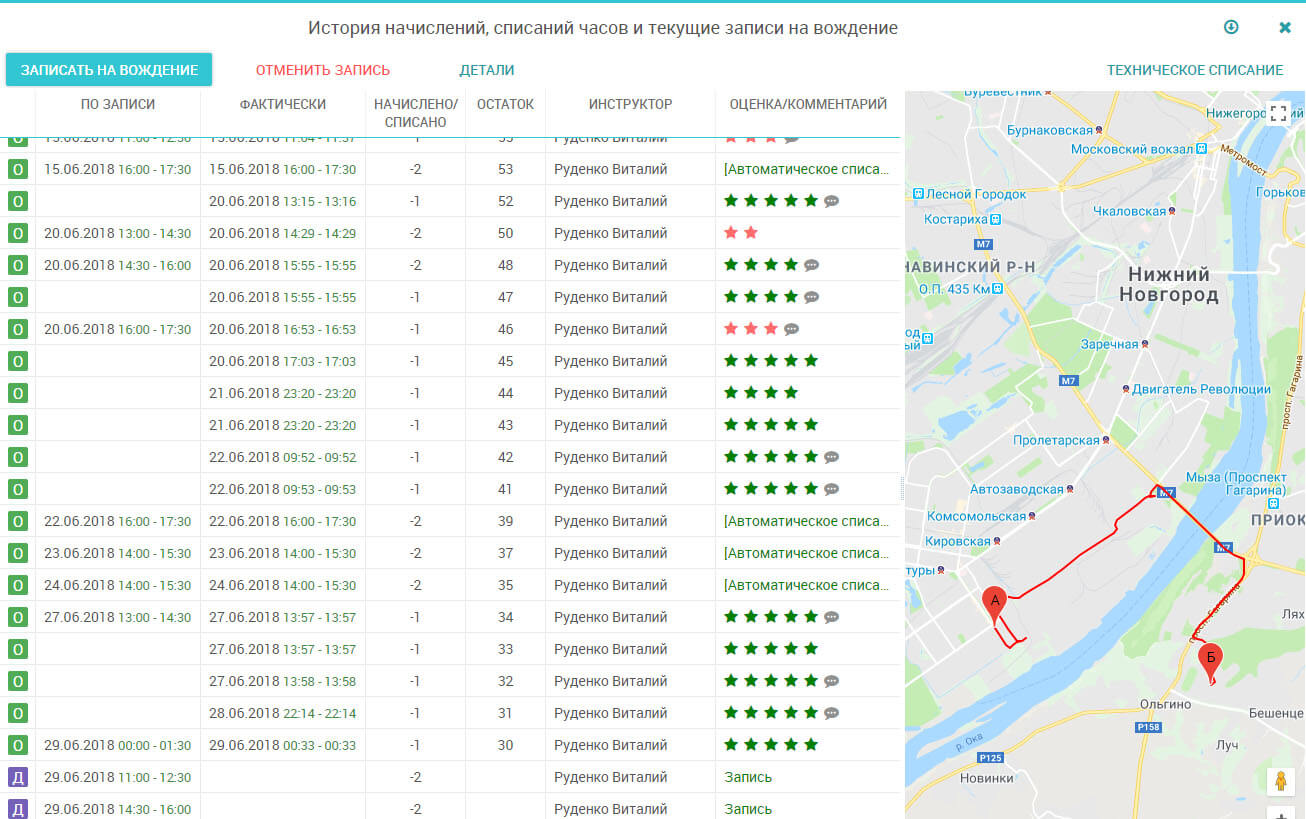Click the Кировская station label on the map

point(964,541)
